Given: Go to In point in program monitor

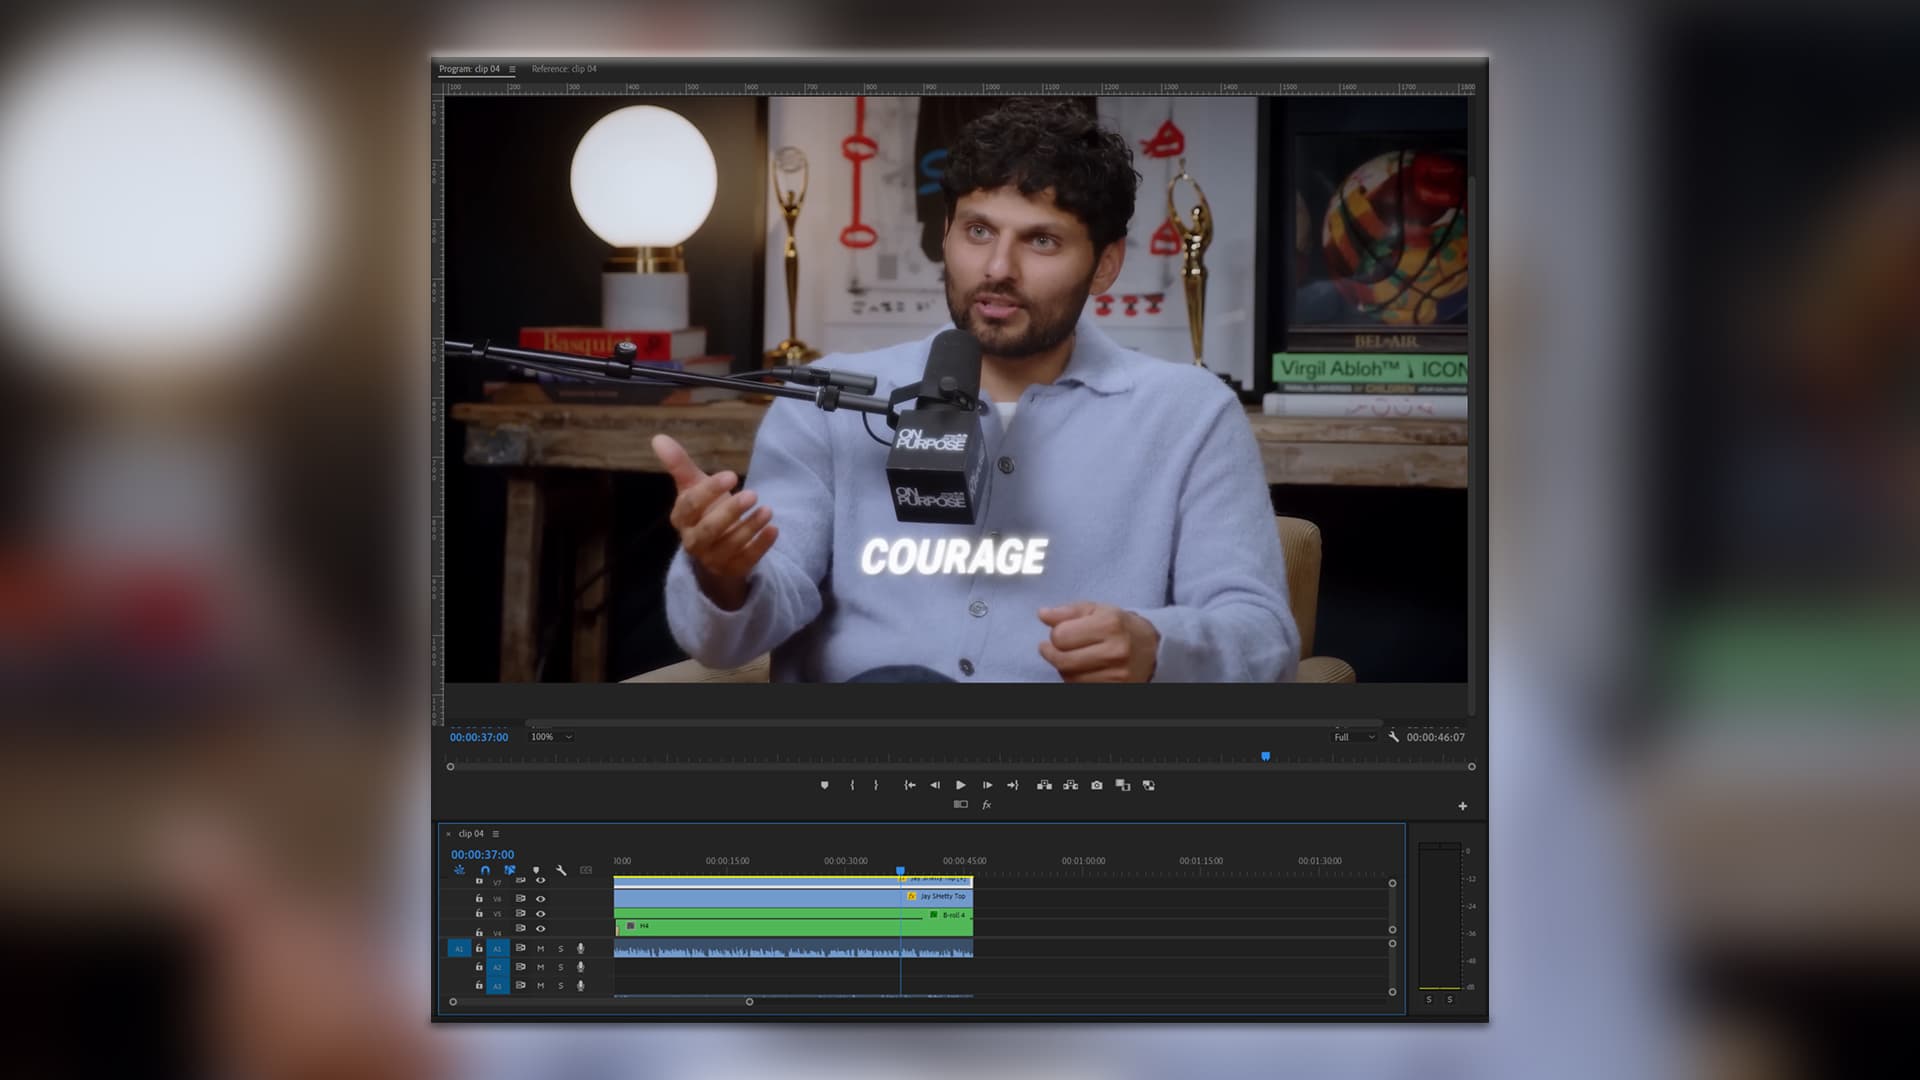Looking at the screenshot, I should [x=909, y=785].
